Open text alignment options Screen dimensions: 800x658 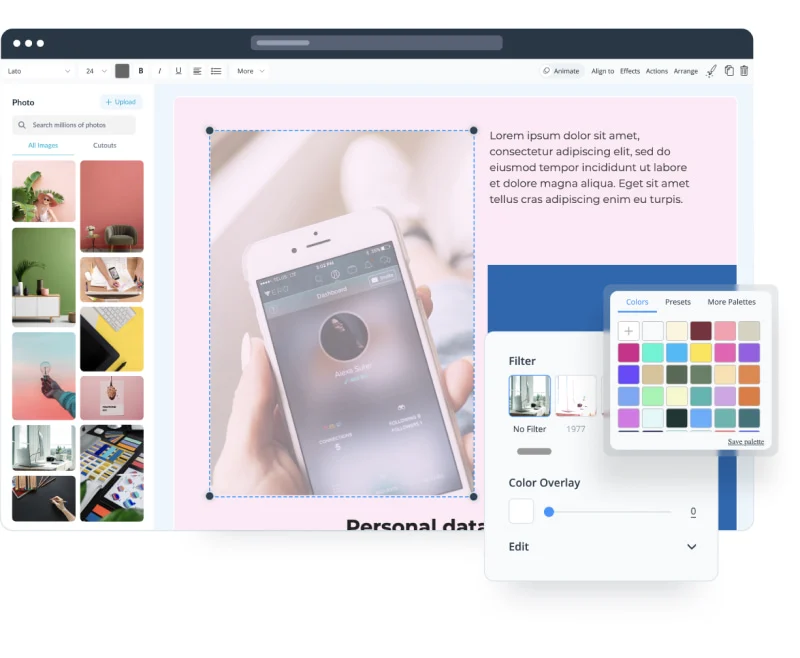(x=197, y=71)
